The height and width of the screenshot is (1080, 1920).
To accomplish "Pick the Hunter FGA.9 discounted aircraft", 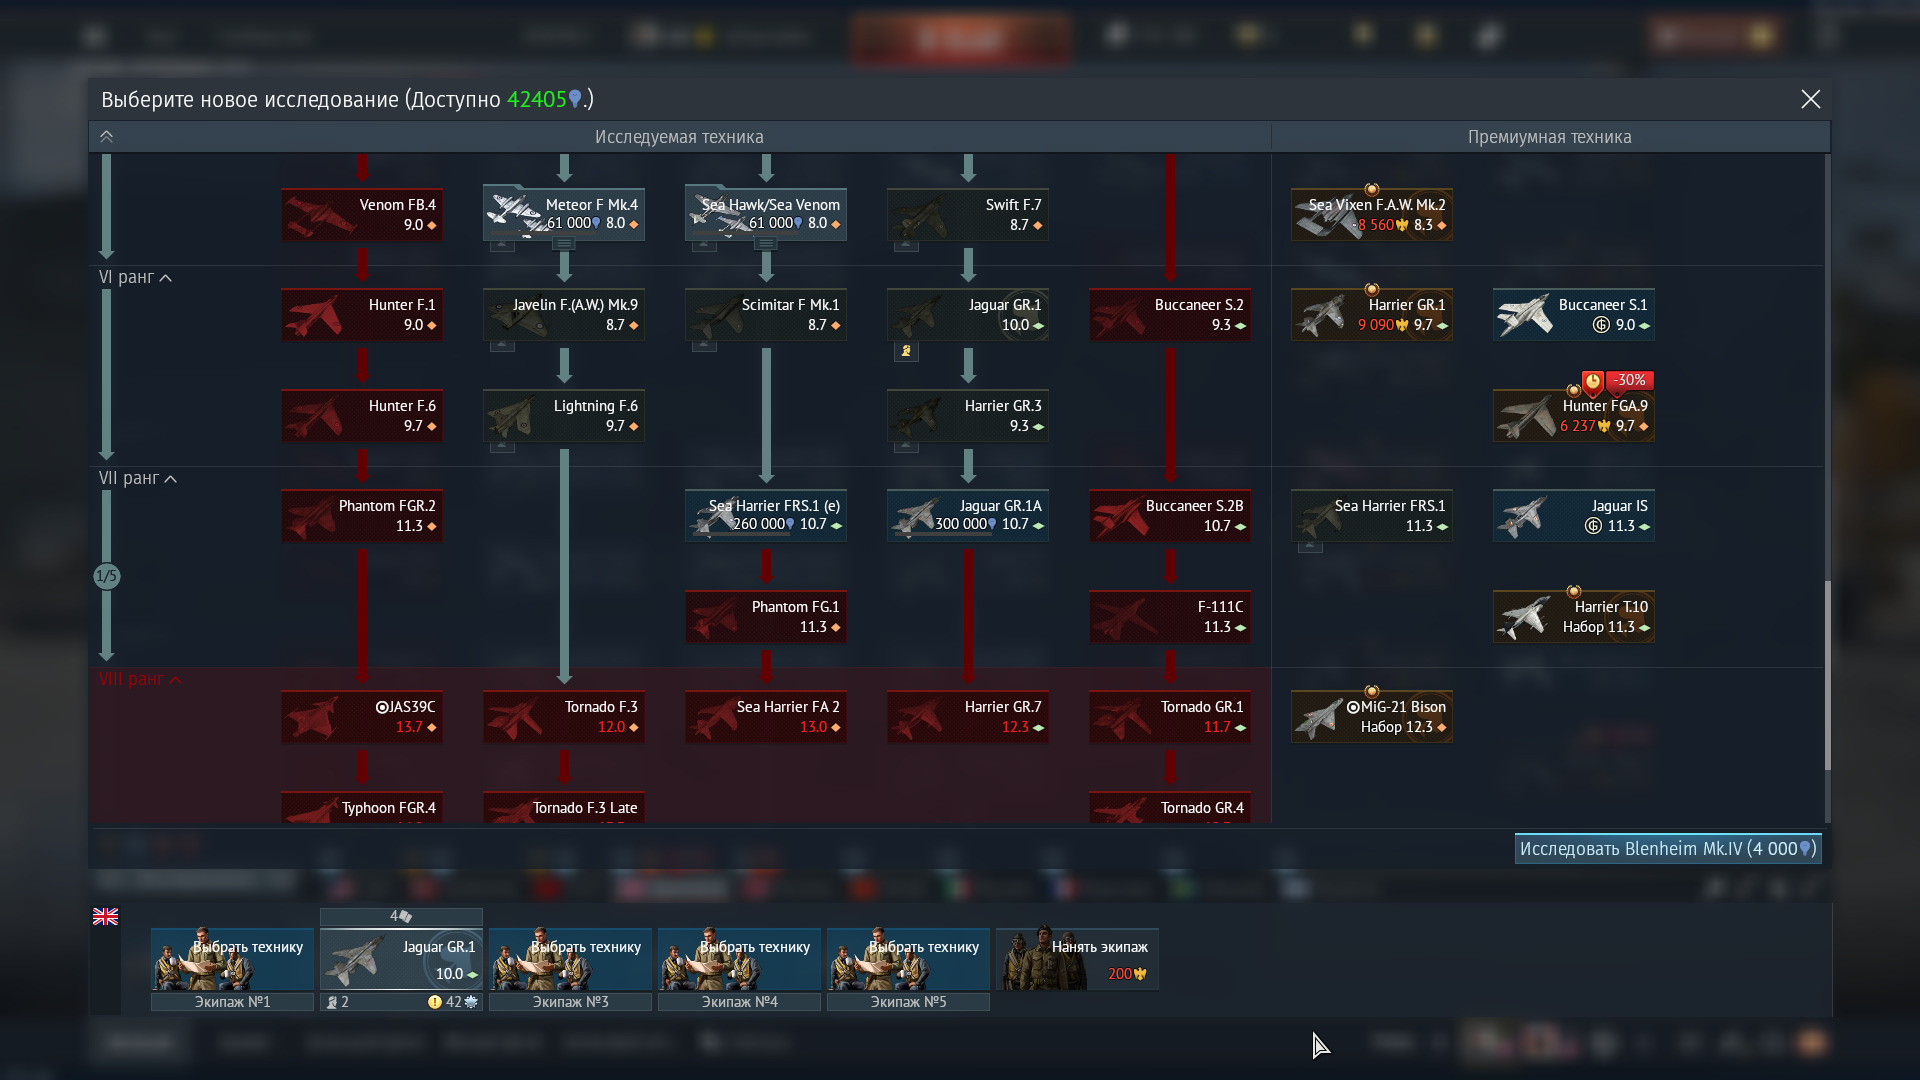I will [x=1573, y=415].
